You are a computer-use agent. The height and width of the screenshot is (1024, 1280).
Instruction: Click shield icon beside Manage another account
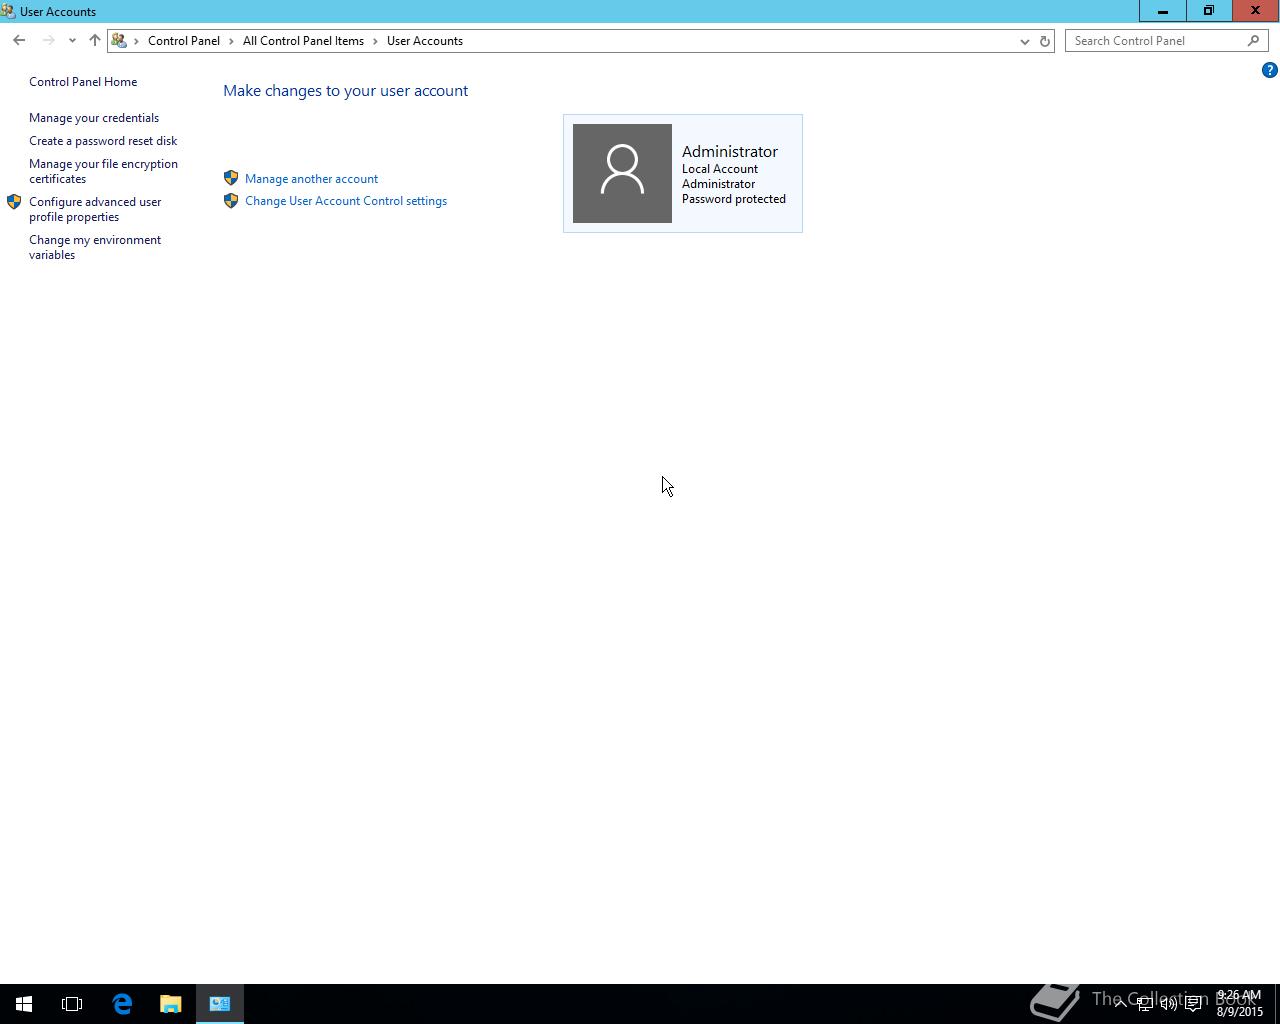(x=231, y=178)
